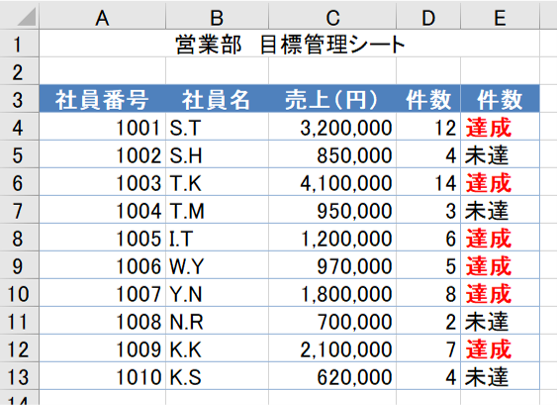557x405 pixels.
Task: Click the title cell 営業部 目標管理シート
Action: point(290,44)
